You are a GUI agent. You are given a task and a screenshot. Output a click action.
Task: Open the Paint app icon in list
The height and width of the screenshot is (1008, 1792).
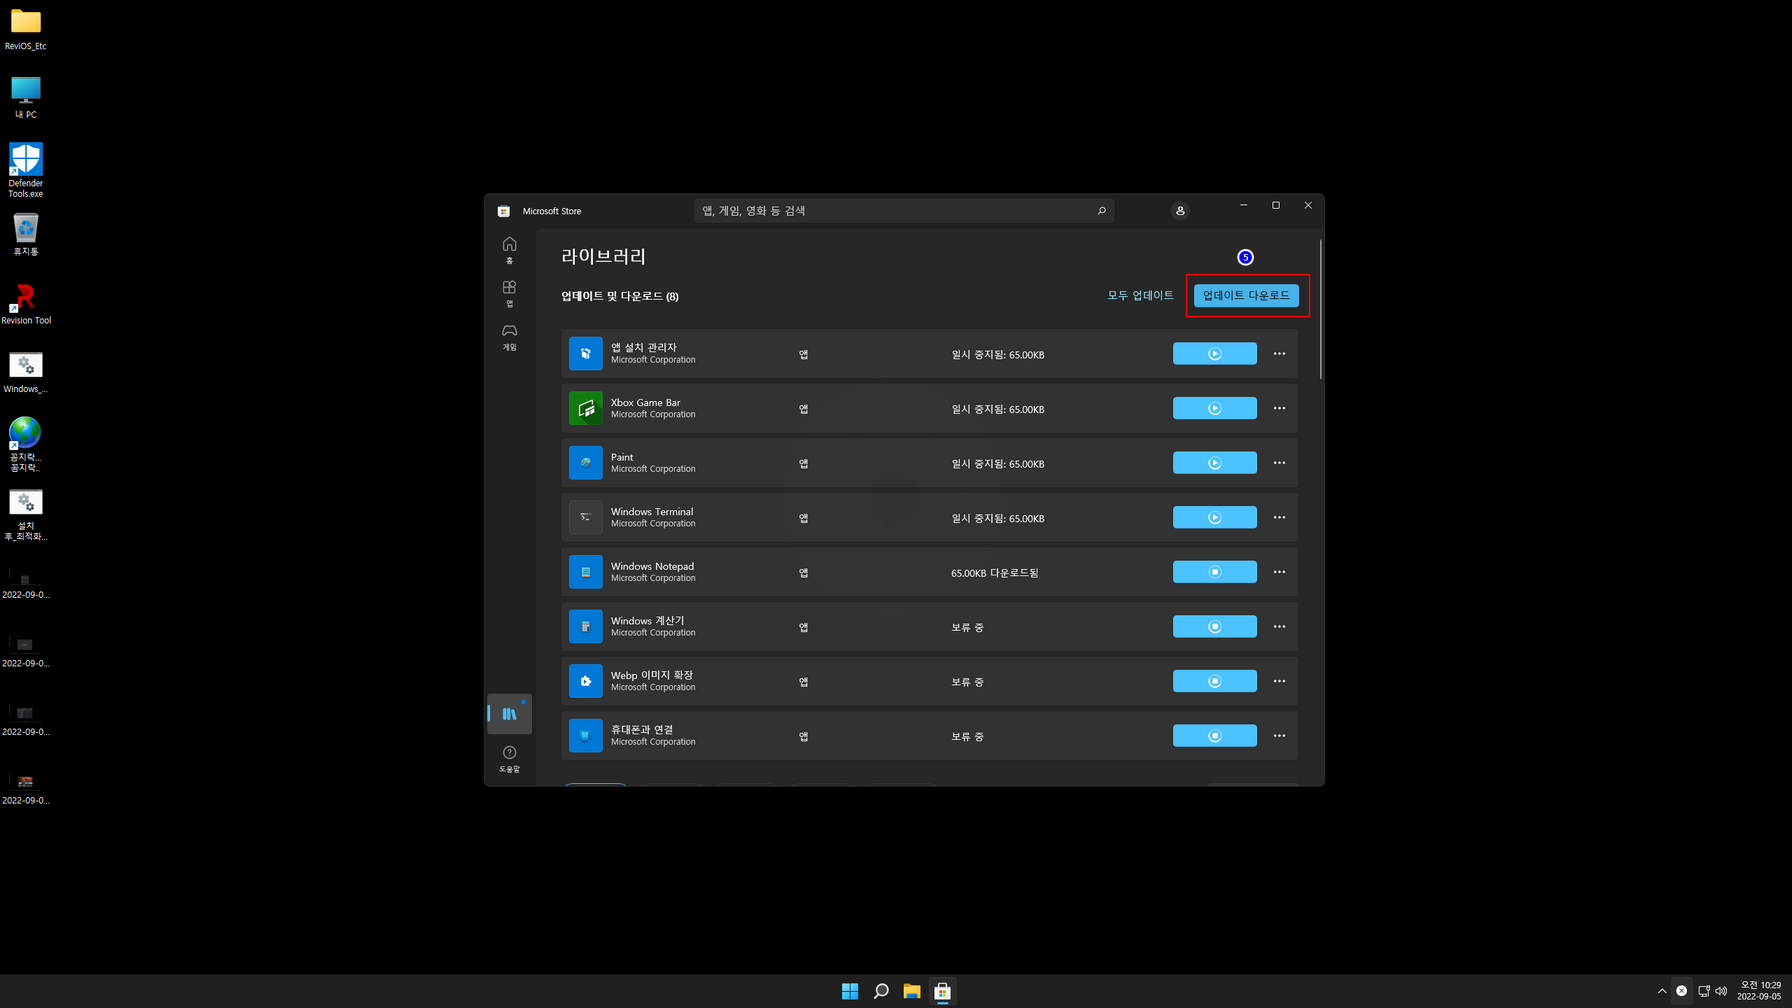586,463
